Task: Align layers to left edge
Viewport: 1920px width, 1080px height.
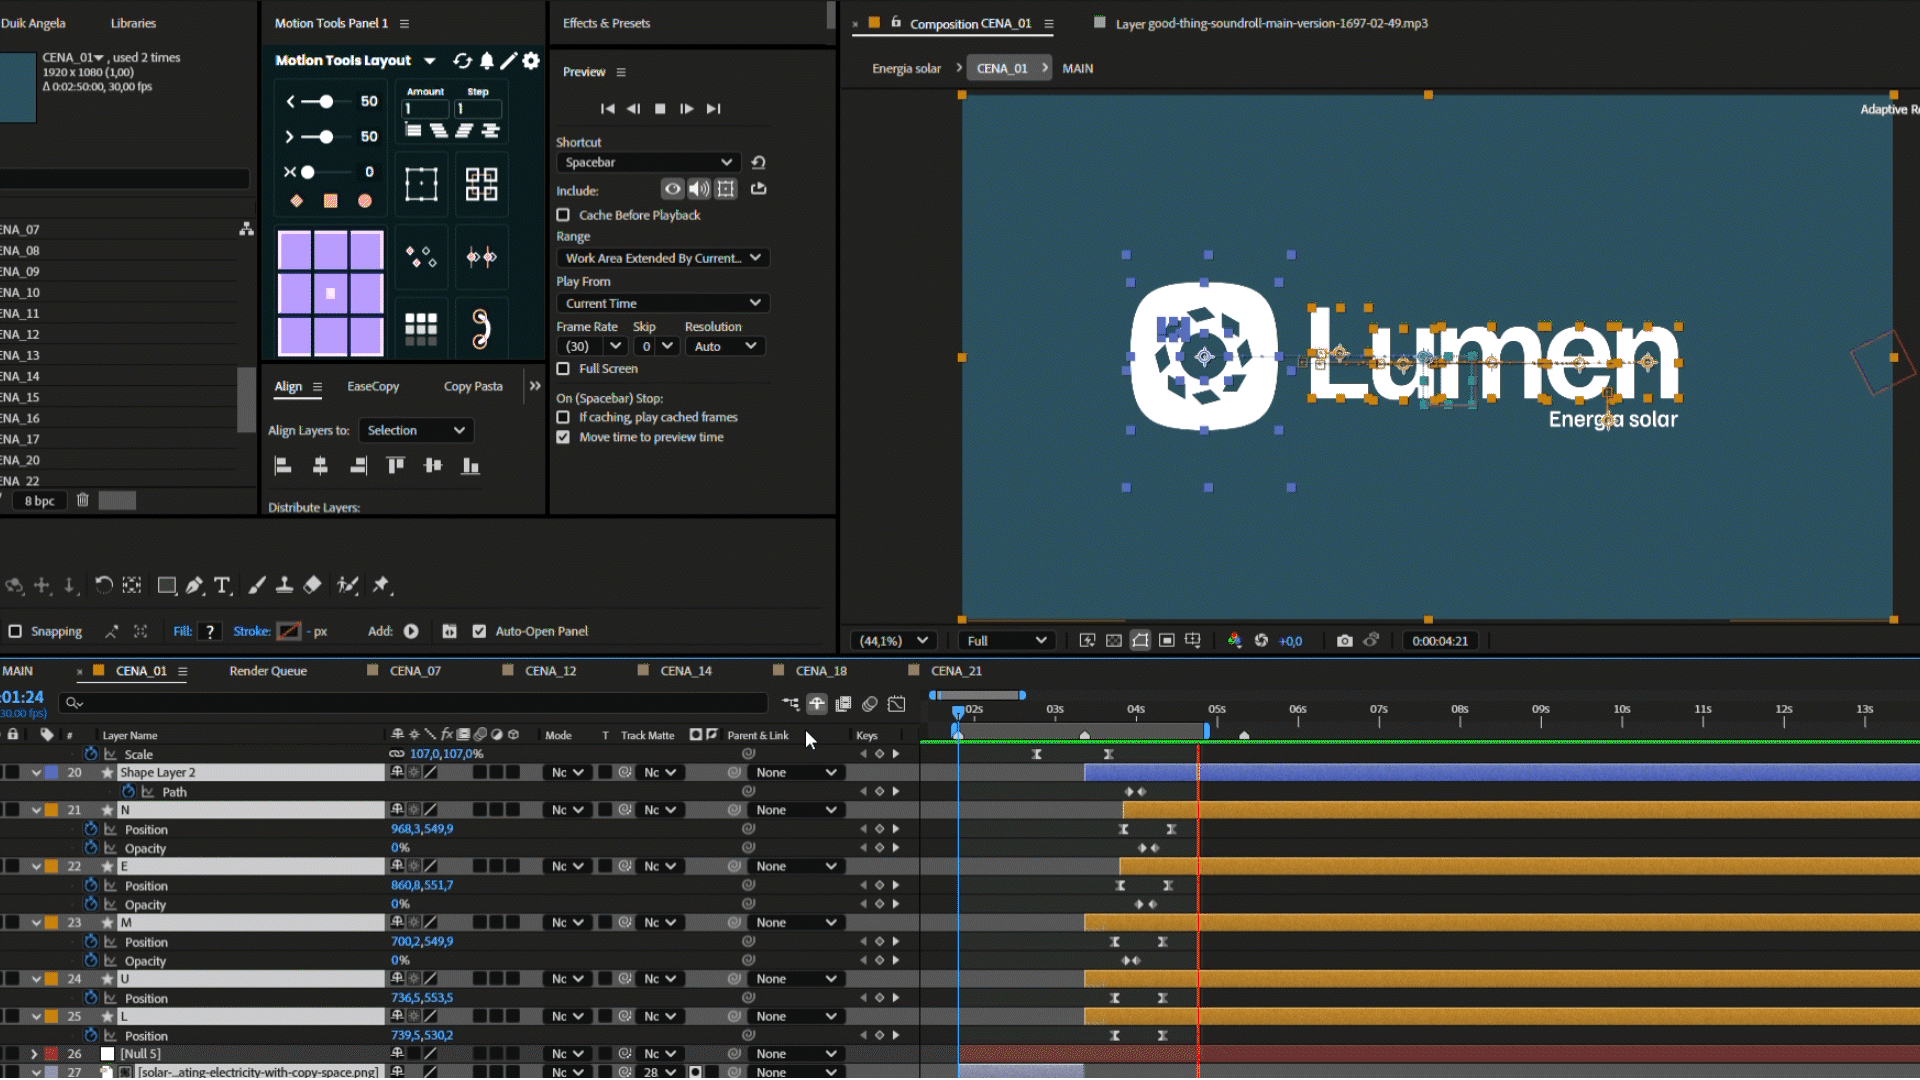Action: point(283,465)
